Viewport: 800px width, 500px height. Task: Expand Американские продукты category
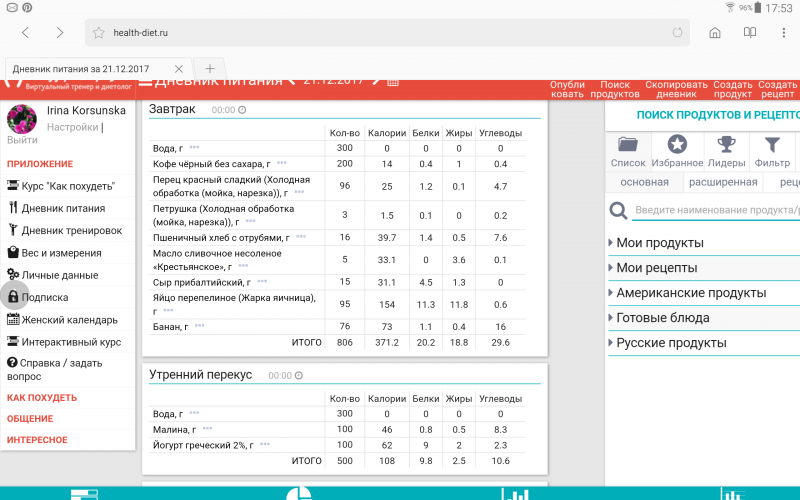pyautogui.click(x=690, y=293)
